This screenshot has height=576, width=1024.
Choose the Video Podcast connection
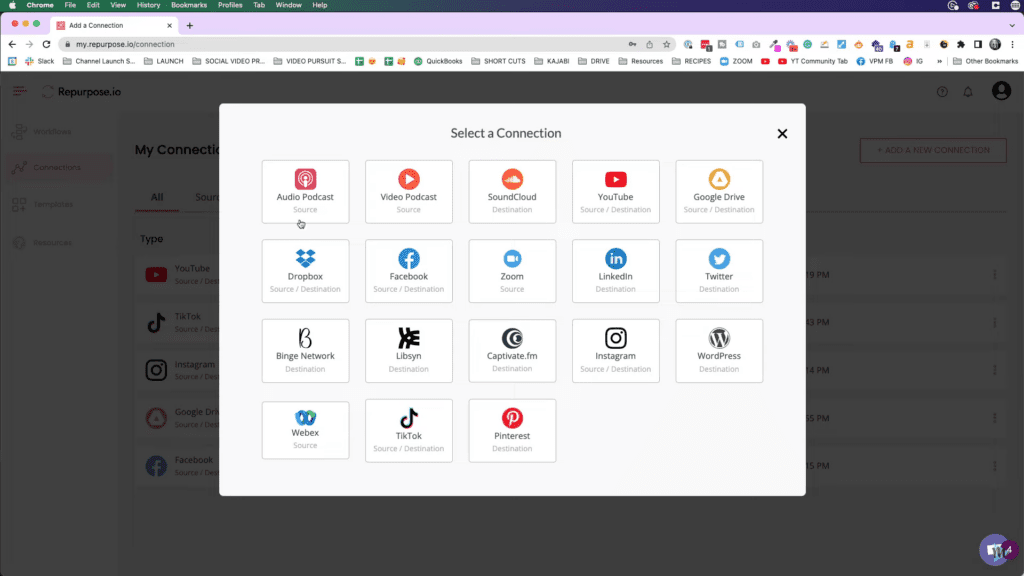point(409,192)
